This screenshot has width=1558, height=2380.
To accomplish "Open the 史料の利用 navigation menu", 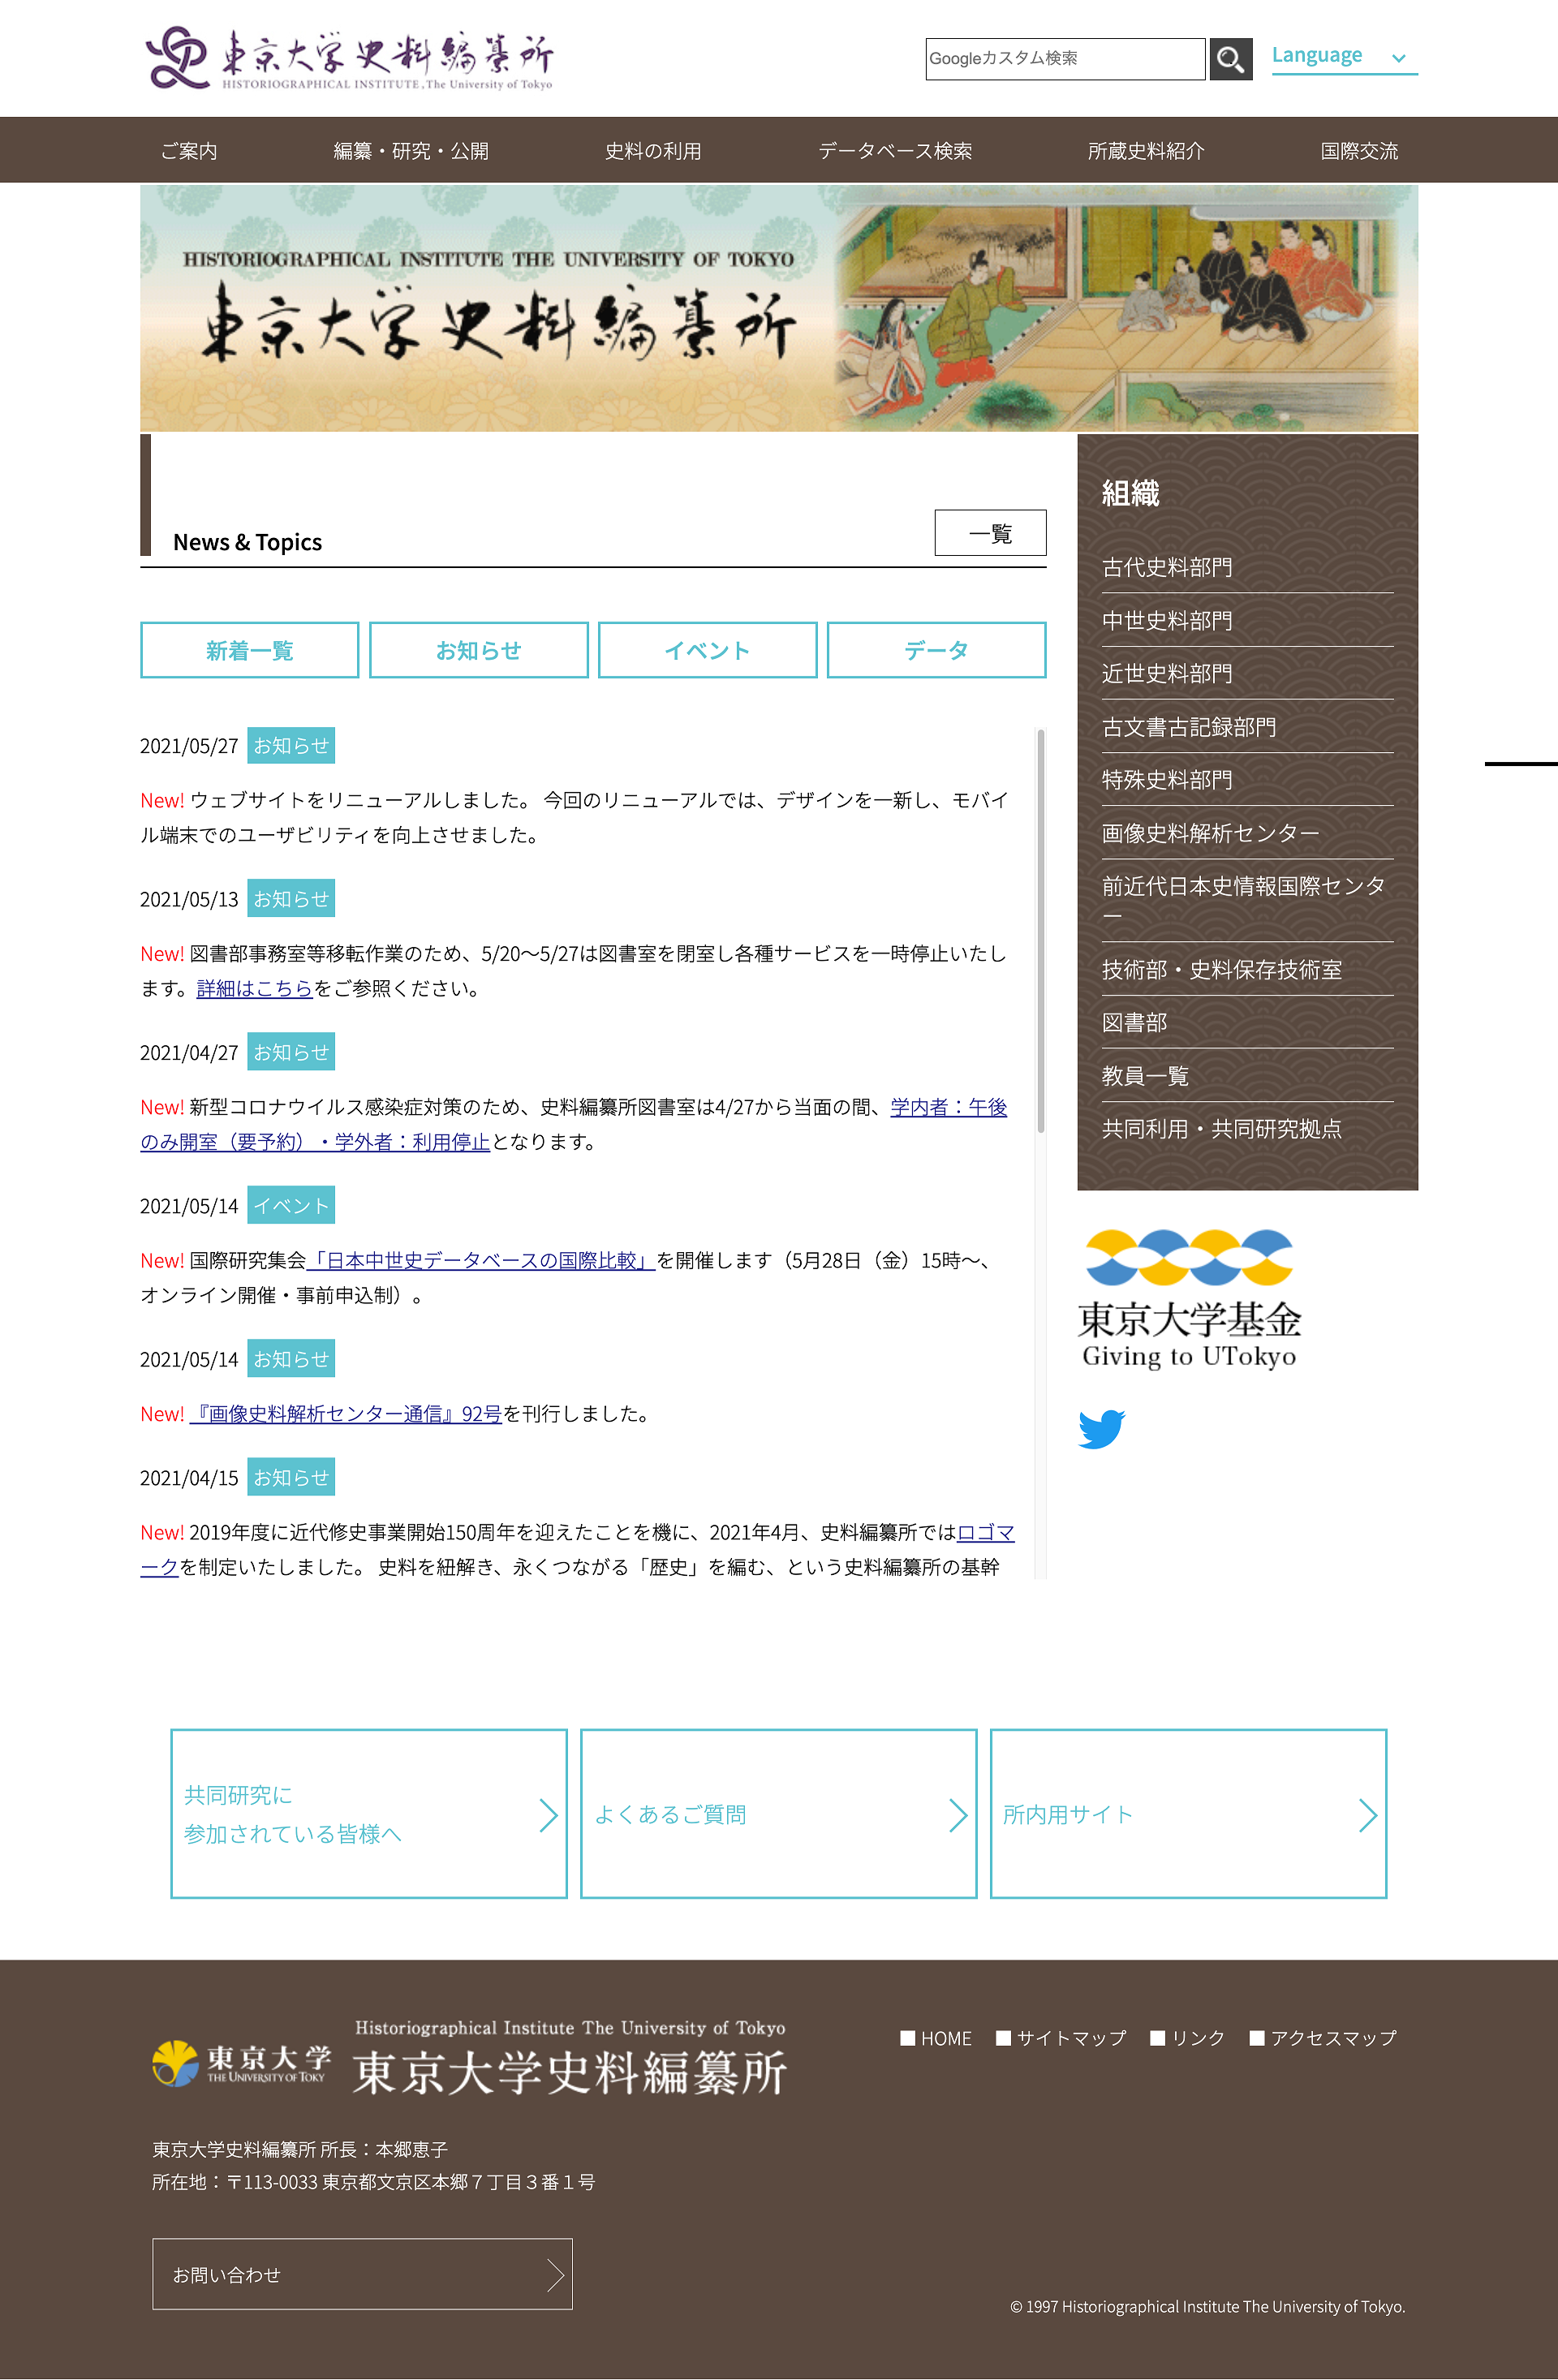I will (653, 151).
